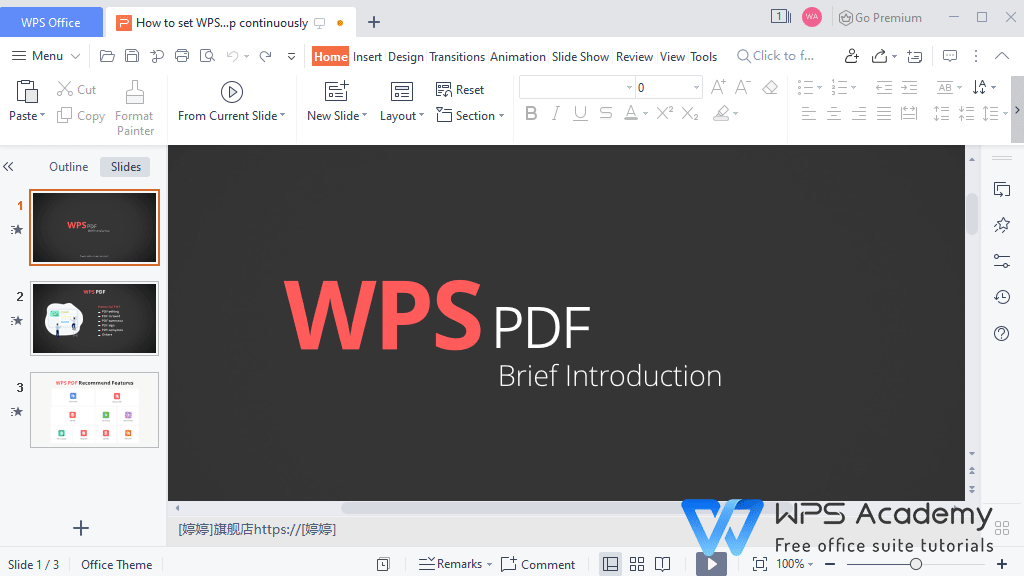Switch to Slide Sorter view

point(637,564)
